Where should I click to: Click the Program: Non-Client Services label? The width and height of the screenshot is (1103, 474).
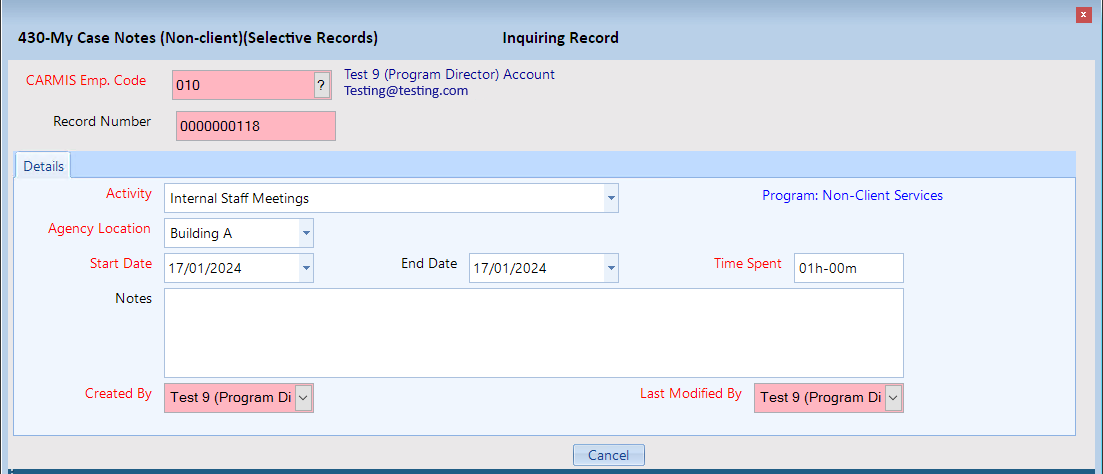[x=852, y=196]
